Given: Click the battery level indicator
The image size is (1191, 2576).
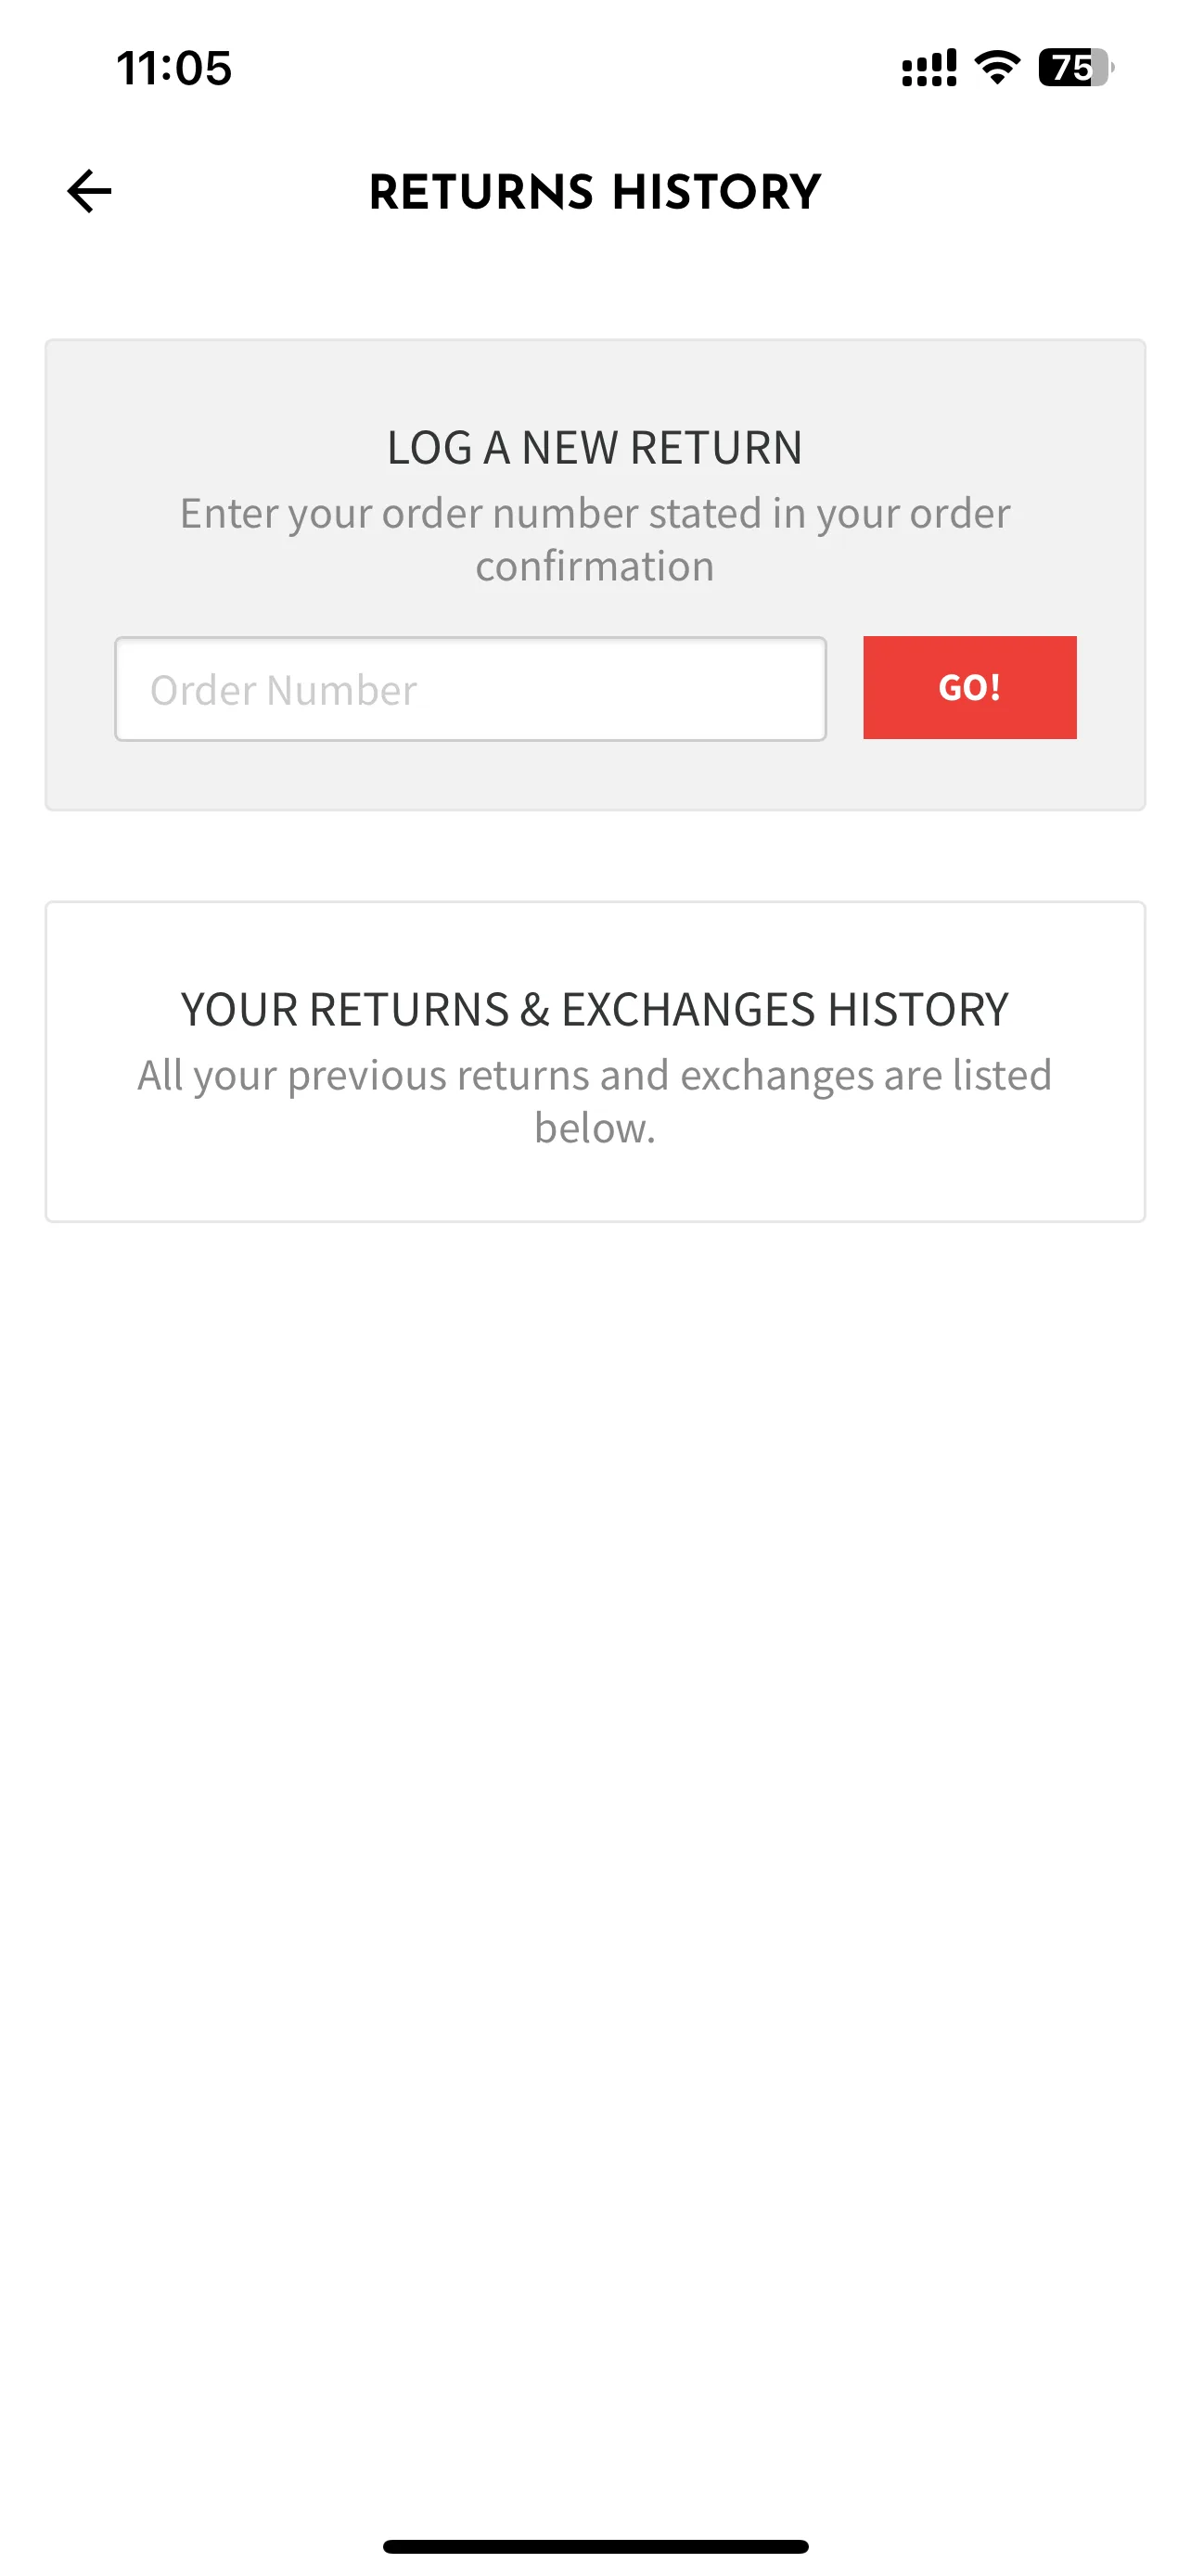Looking at the screenshot, I should point(1076,67).
